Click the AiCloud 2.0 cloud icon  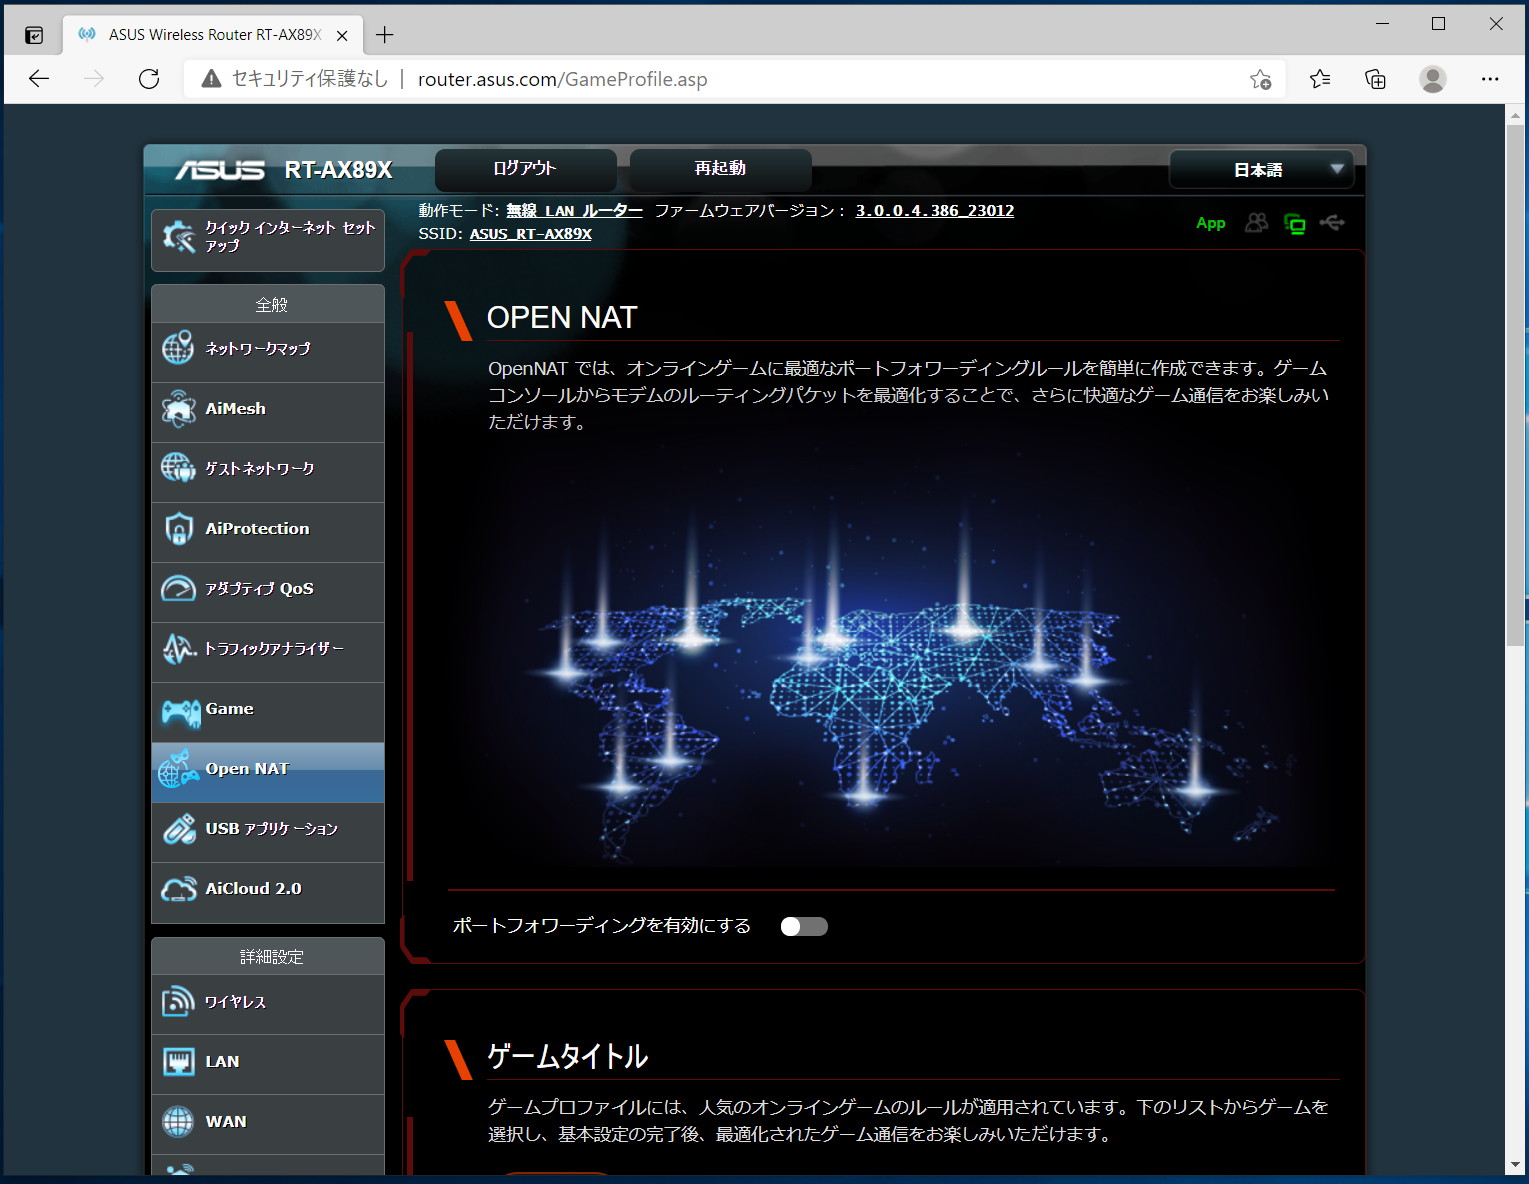pos(178,888)
